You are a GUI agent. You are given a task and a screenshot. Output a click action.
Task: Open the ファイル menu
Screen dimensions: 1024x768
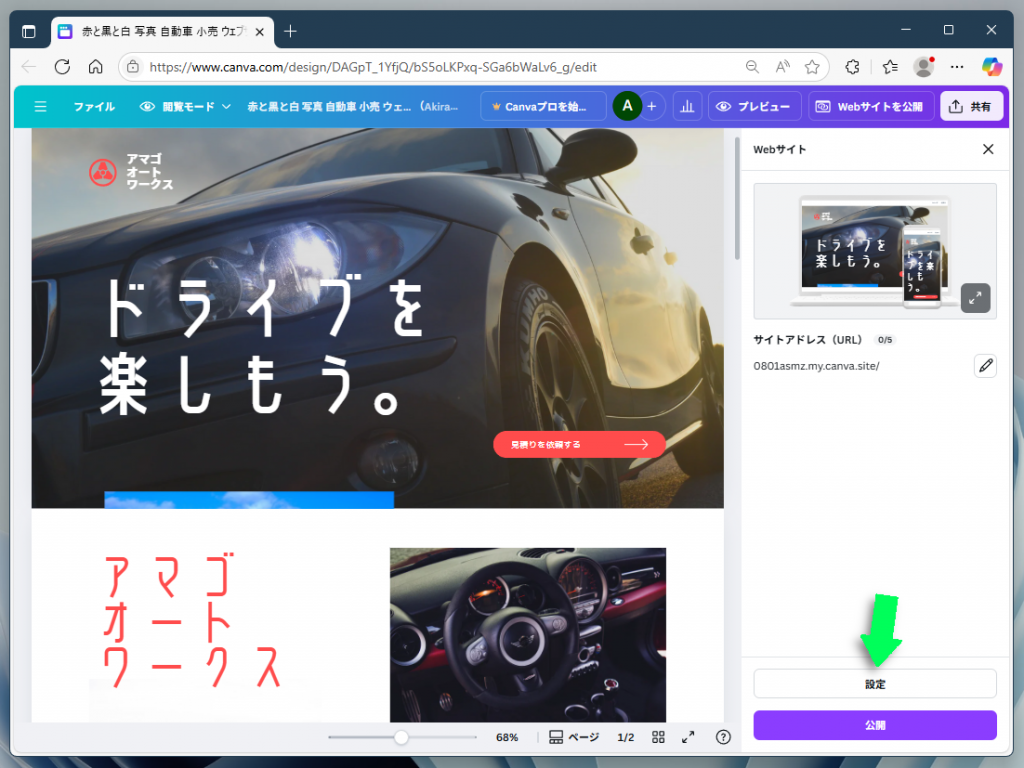[x=94, y=106]
